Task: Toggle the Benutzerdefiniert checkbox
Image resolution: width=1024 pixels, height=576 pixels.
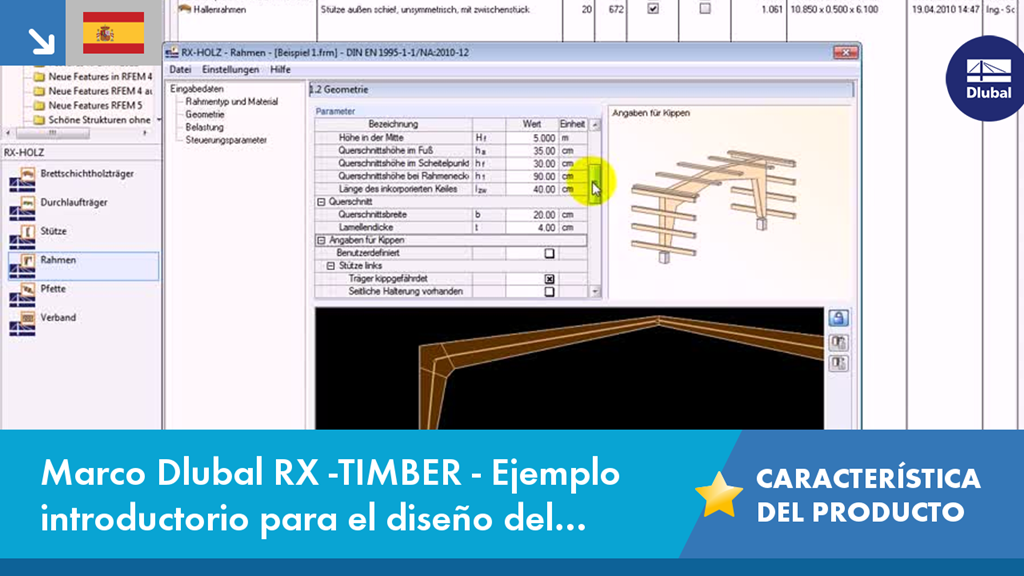Action: point(549,253)
